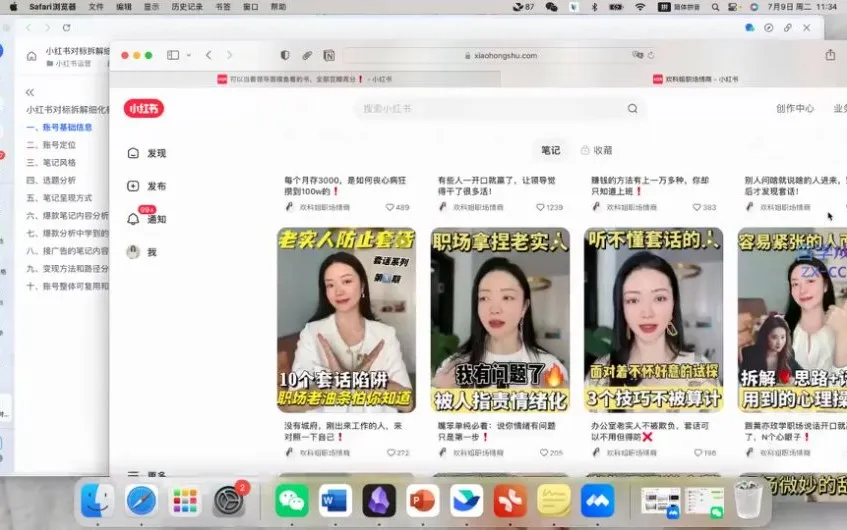Click the search magnifier icon
The width and height of the screenshot is (847, 530).
pos(632,109)
